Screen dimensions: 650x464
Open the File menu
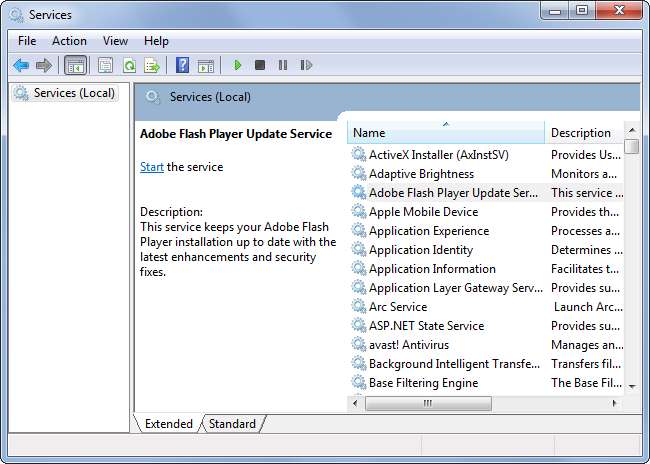pyautogui.click(x=27, y=41)
